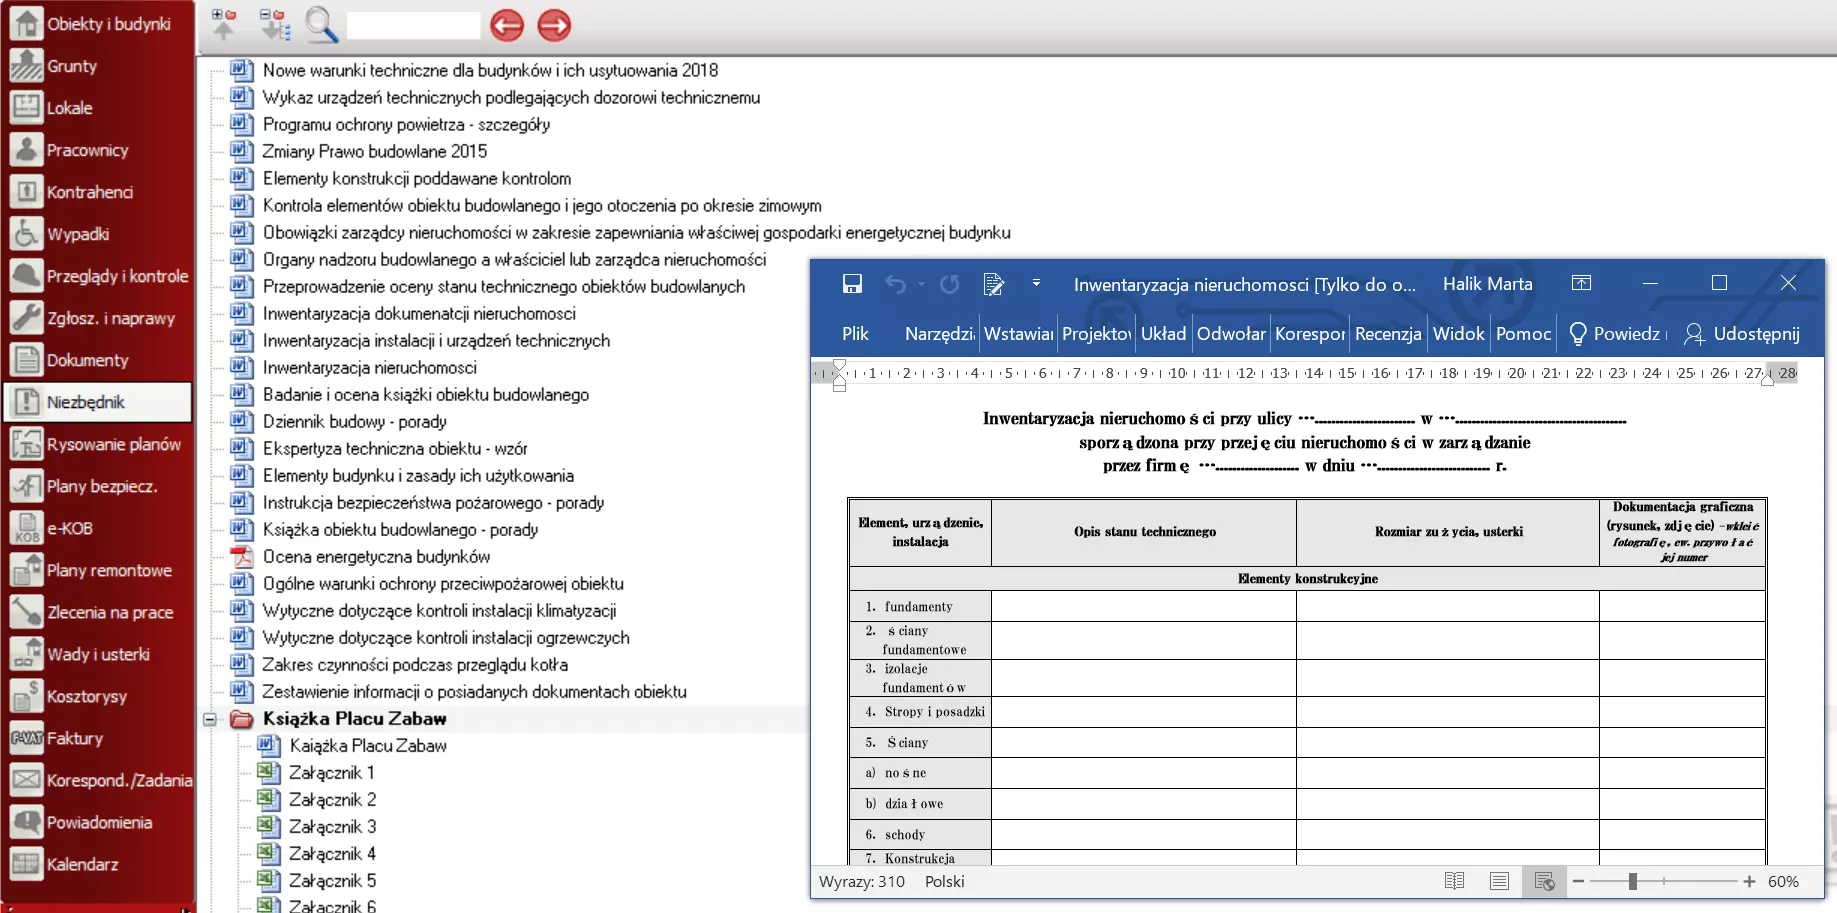The width and height of the screenshot is (1837, 913).
Task: Click word count Wyrazy: 310
Action: pyautogui.click(x=861, y=882)
